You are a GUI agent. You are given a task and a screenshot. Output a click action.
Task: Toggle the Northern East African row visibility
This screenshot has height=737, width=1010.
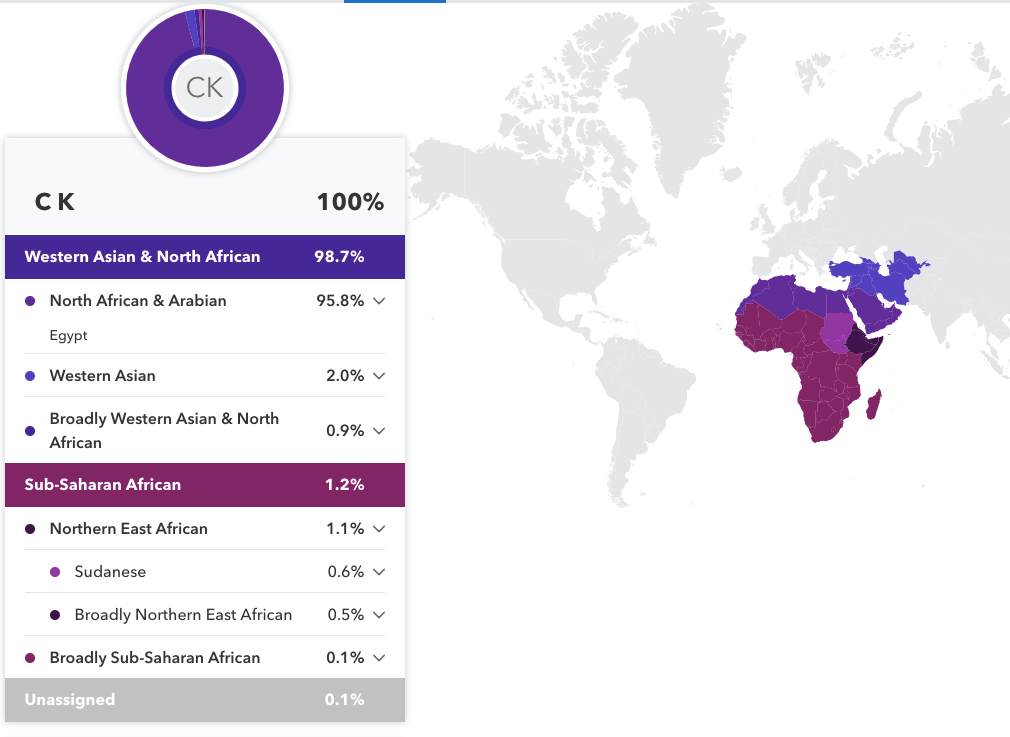click(378, 529)
